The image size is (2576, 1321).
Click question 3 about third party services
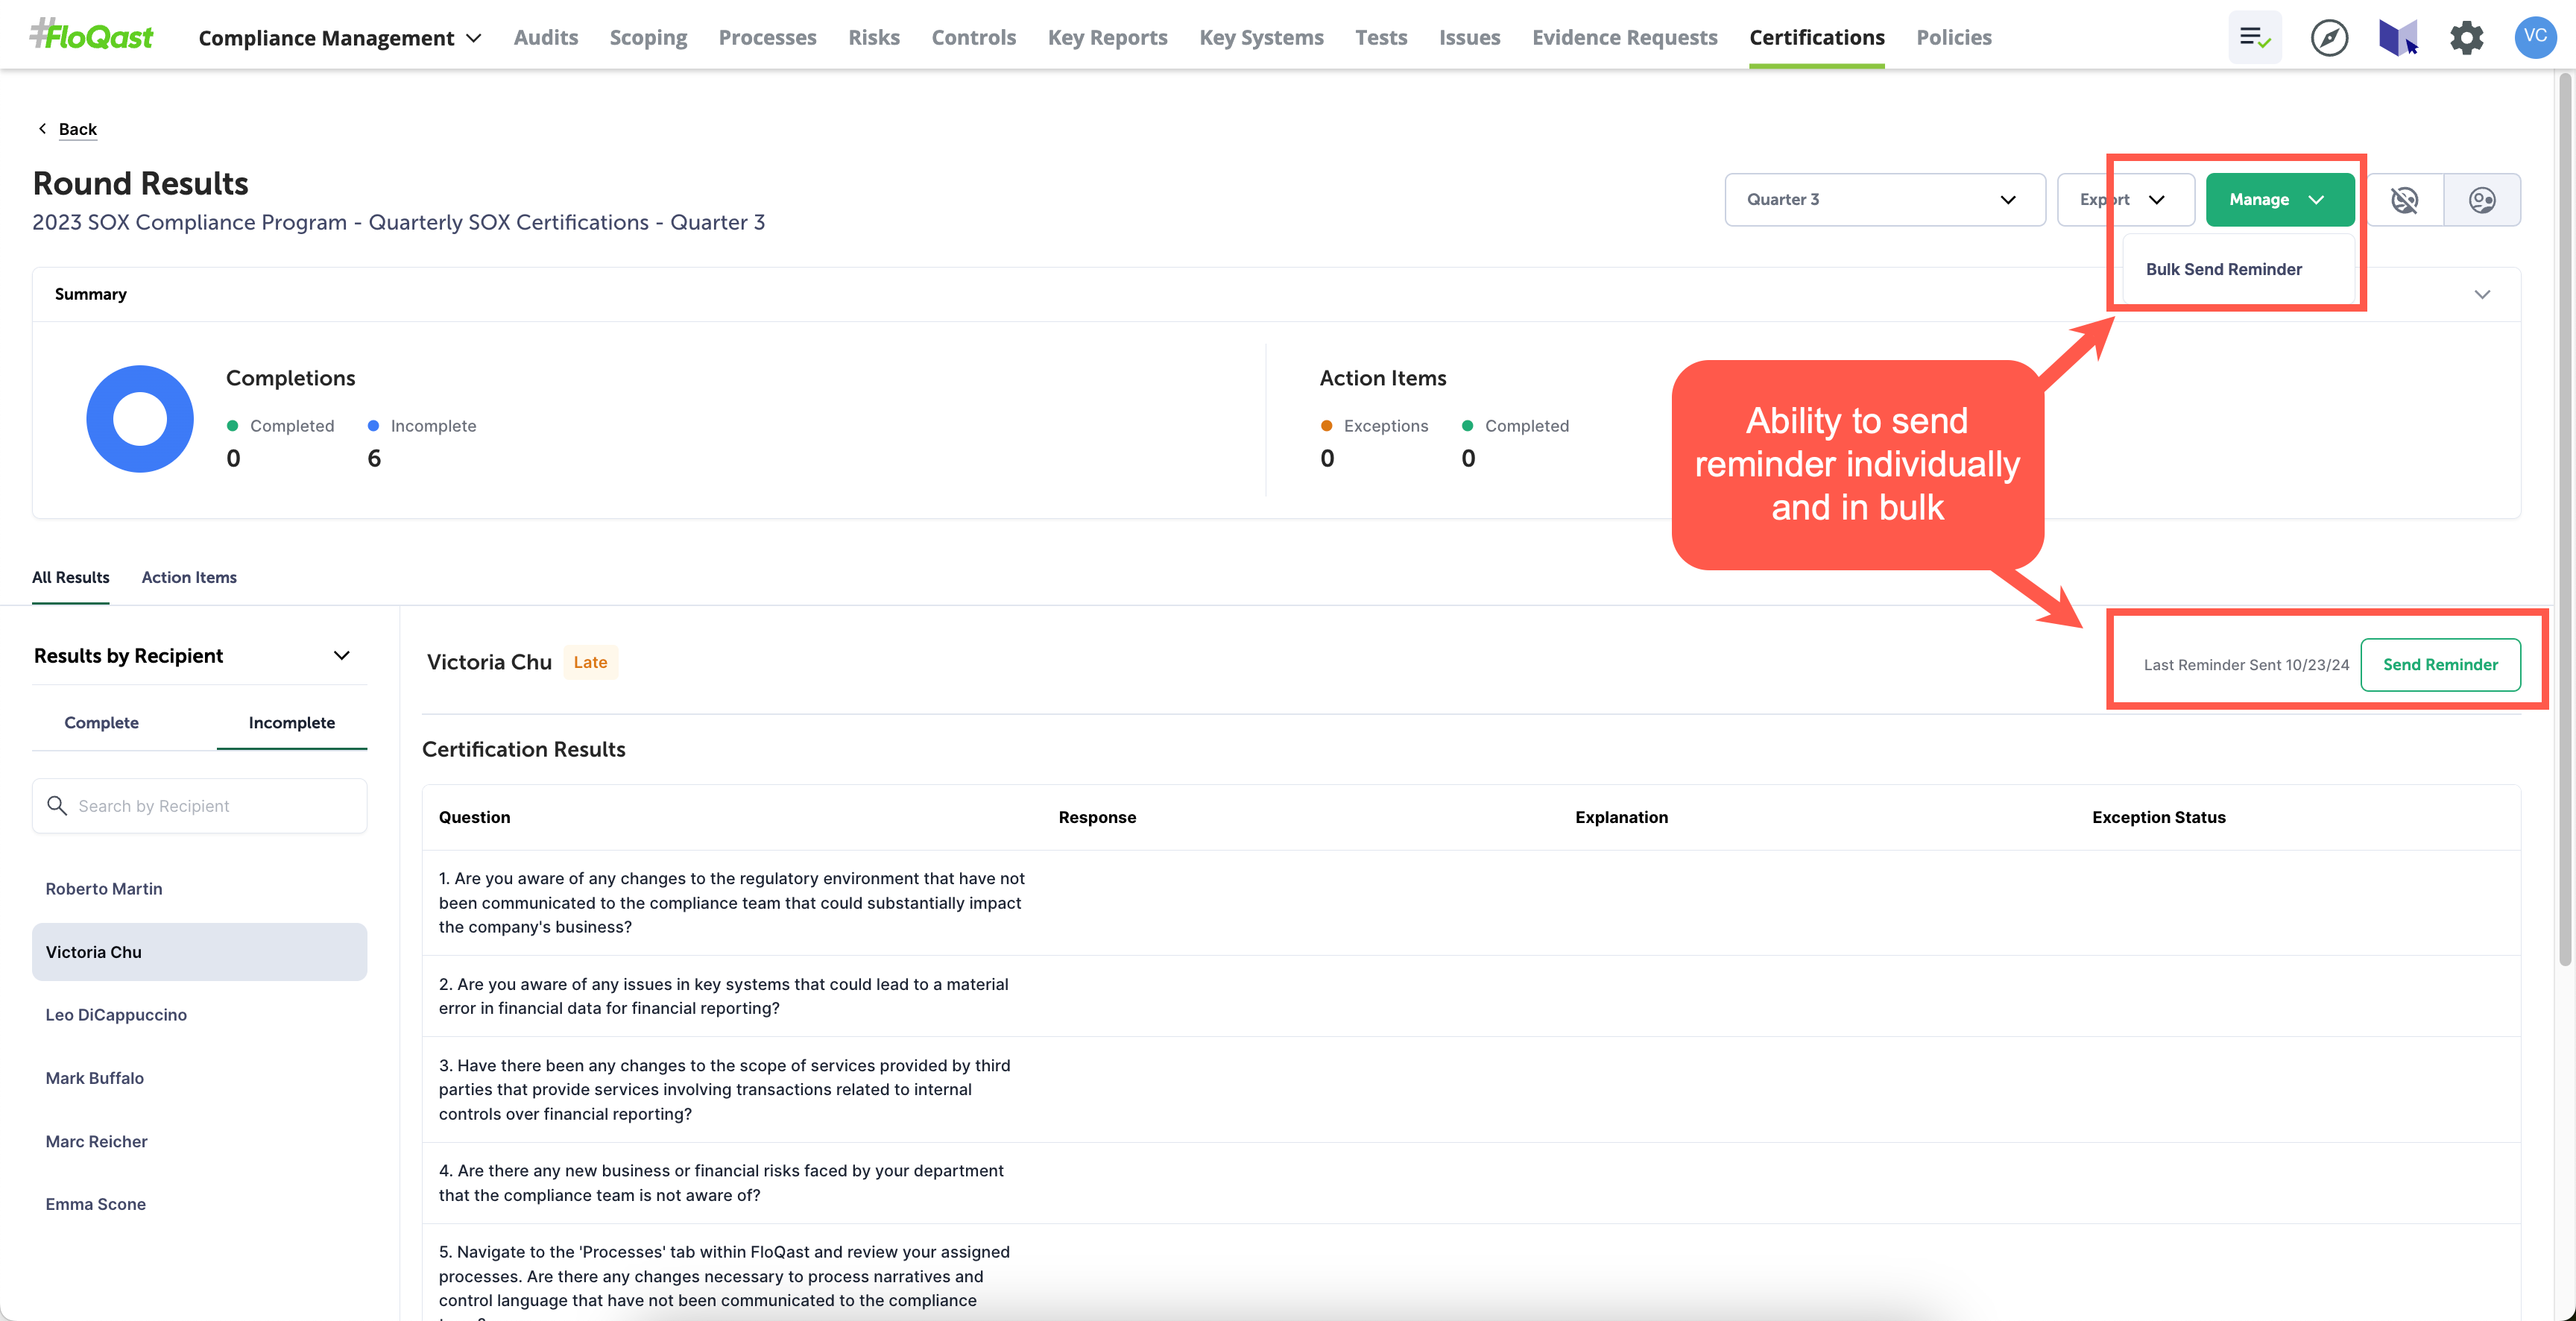coord(725,1089)
